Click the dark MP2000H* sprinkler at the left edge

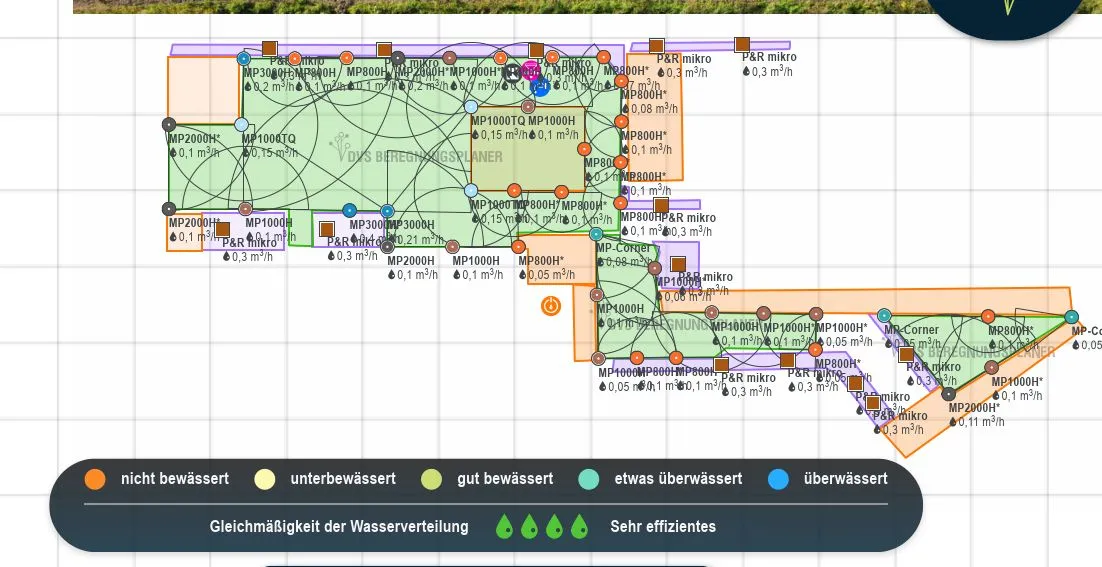(x=169, y=124)
